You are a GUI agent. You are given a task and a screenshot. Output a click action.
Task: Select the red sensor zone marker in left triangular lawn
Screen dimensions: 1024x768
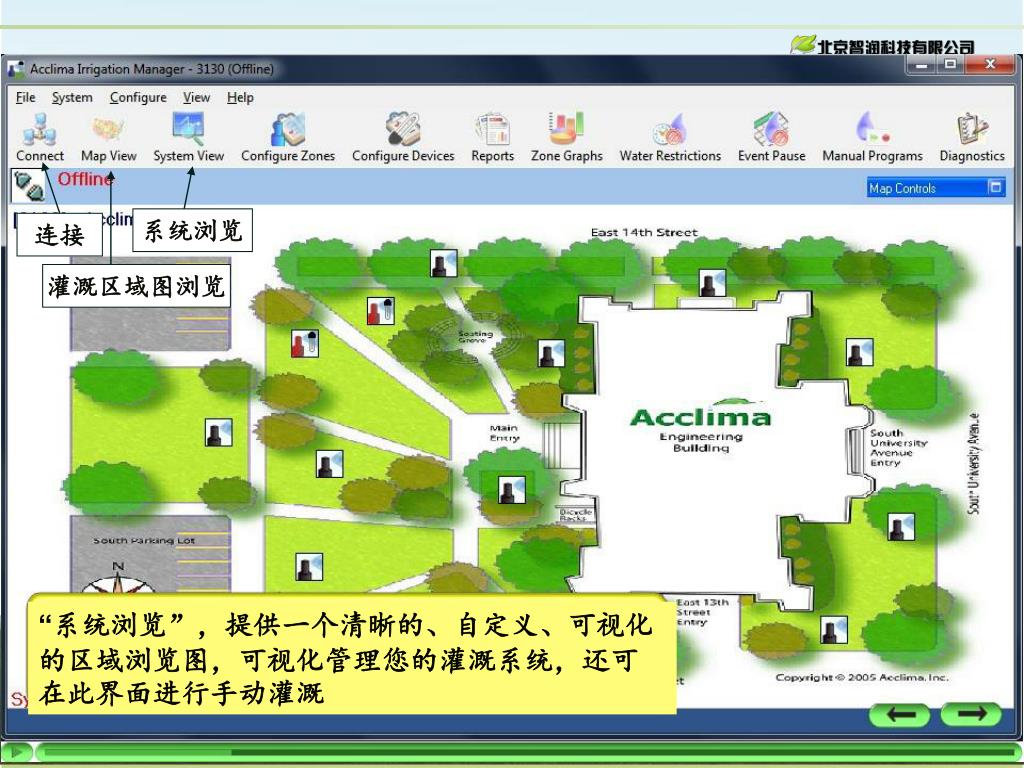(304, 344)
